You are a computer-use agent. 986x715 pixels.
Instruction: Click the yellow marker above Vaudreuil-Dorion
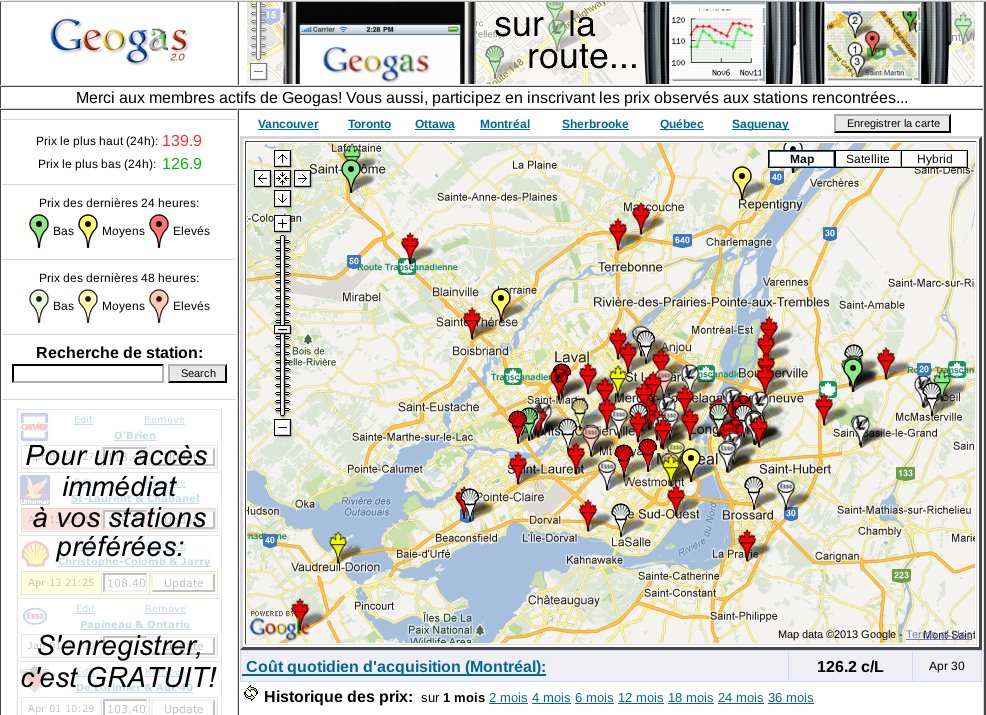coord(338,546)
